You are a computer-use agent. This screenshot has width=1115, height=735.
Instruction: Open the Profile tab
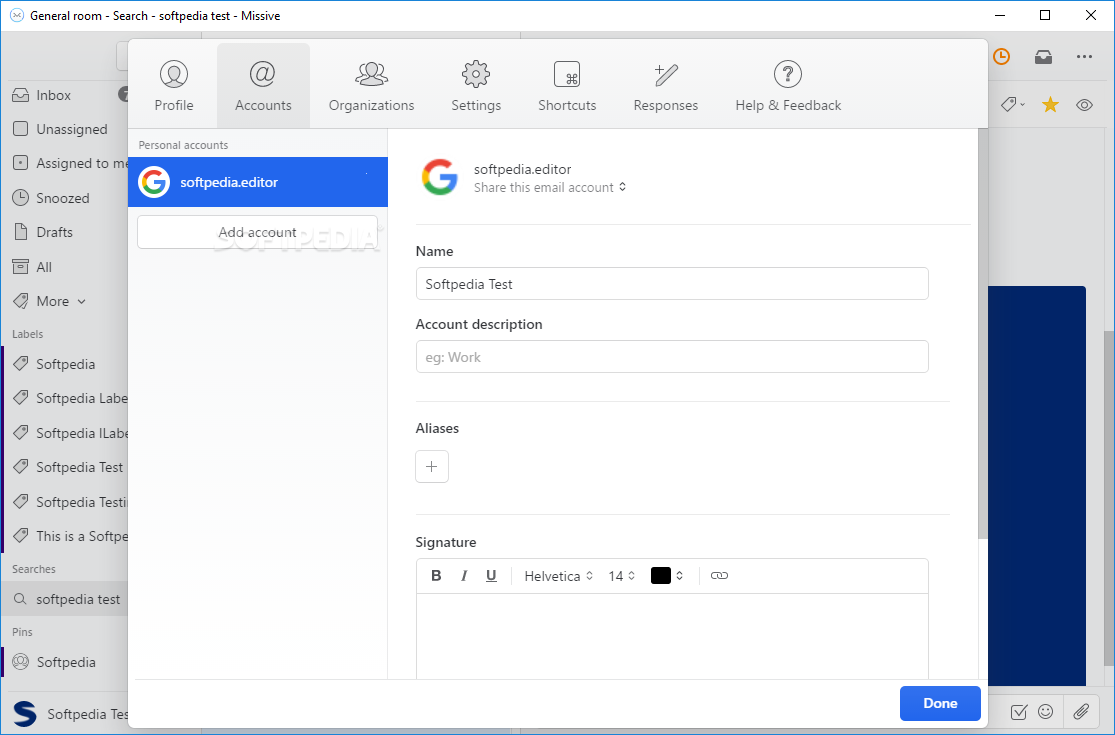pyautogui.click(x=174, y=86)
